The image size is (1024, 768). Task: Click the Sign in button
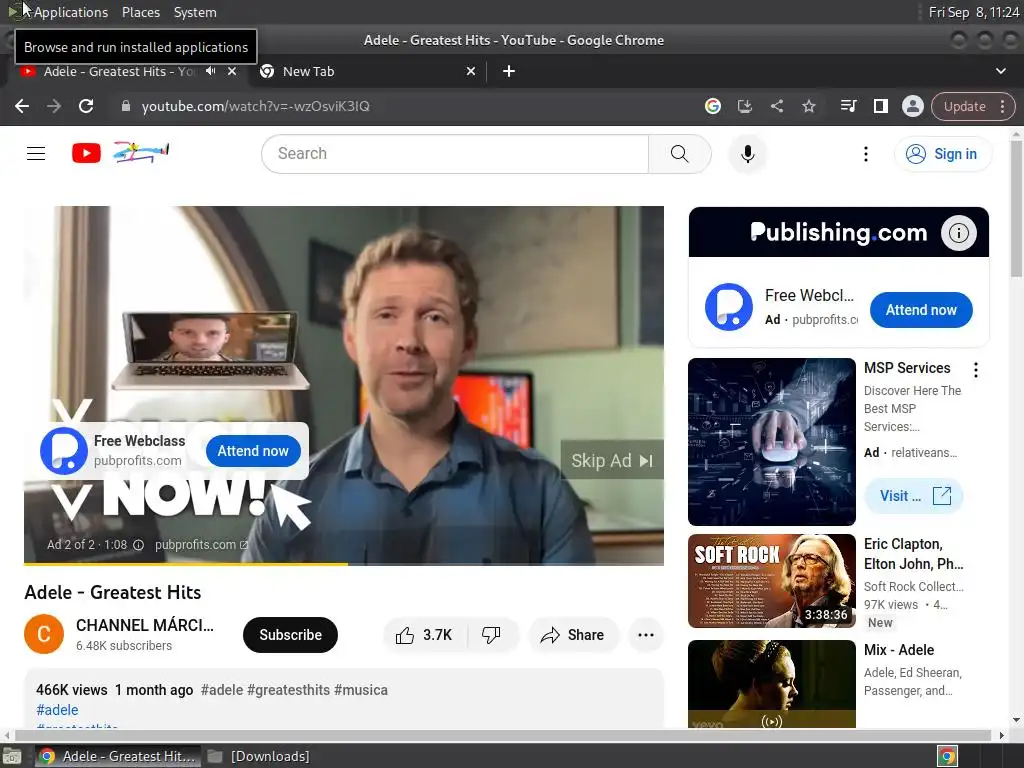pos(942,153)
